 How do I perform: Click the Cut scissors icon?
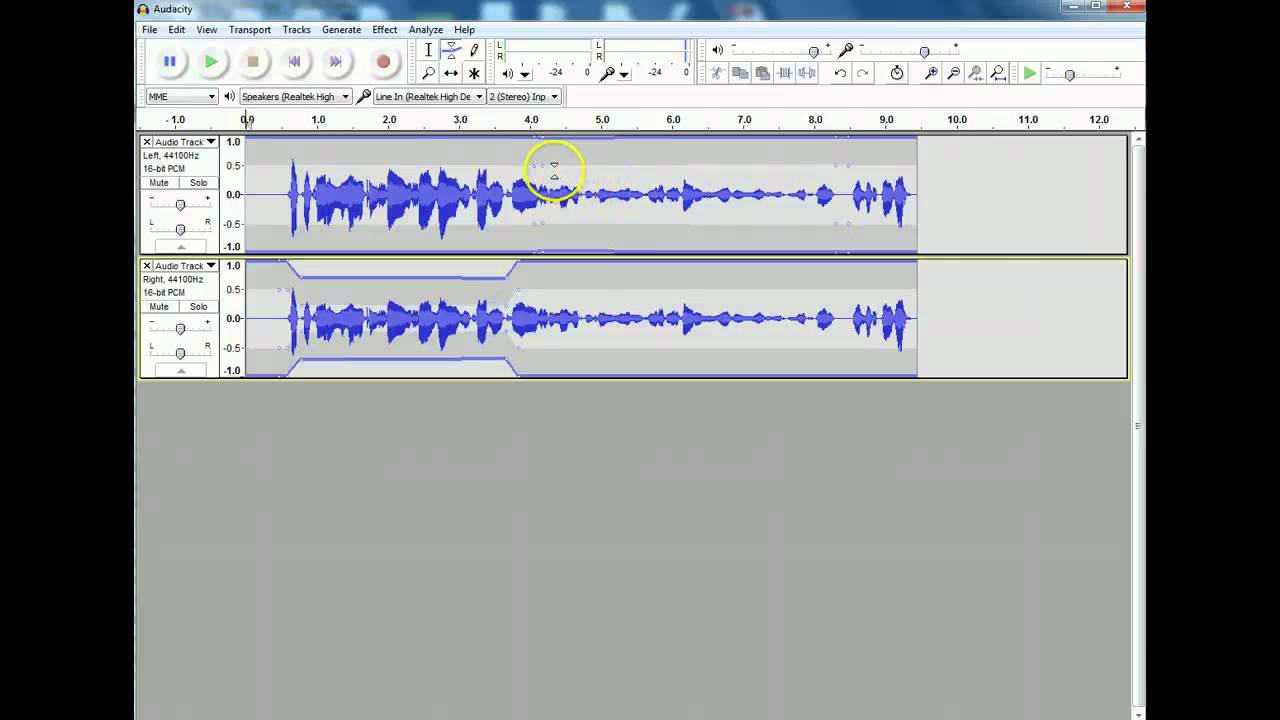click(717, 73)
